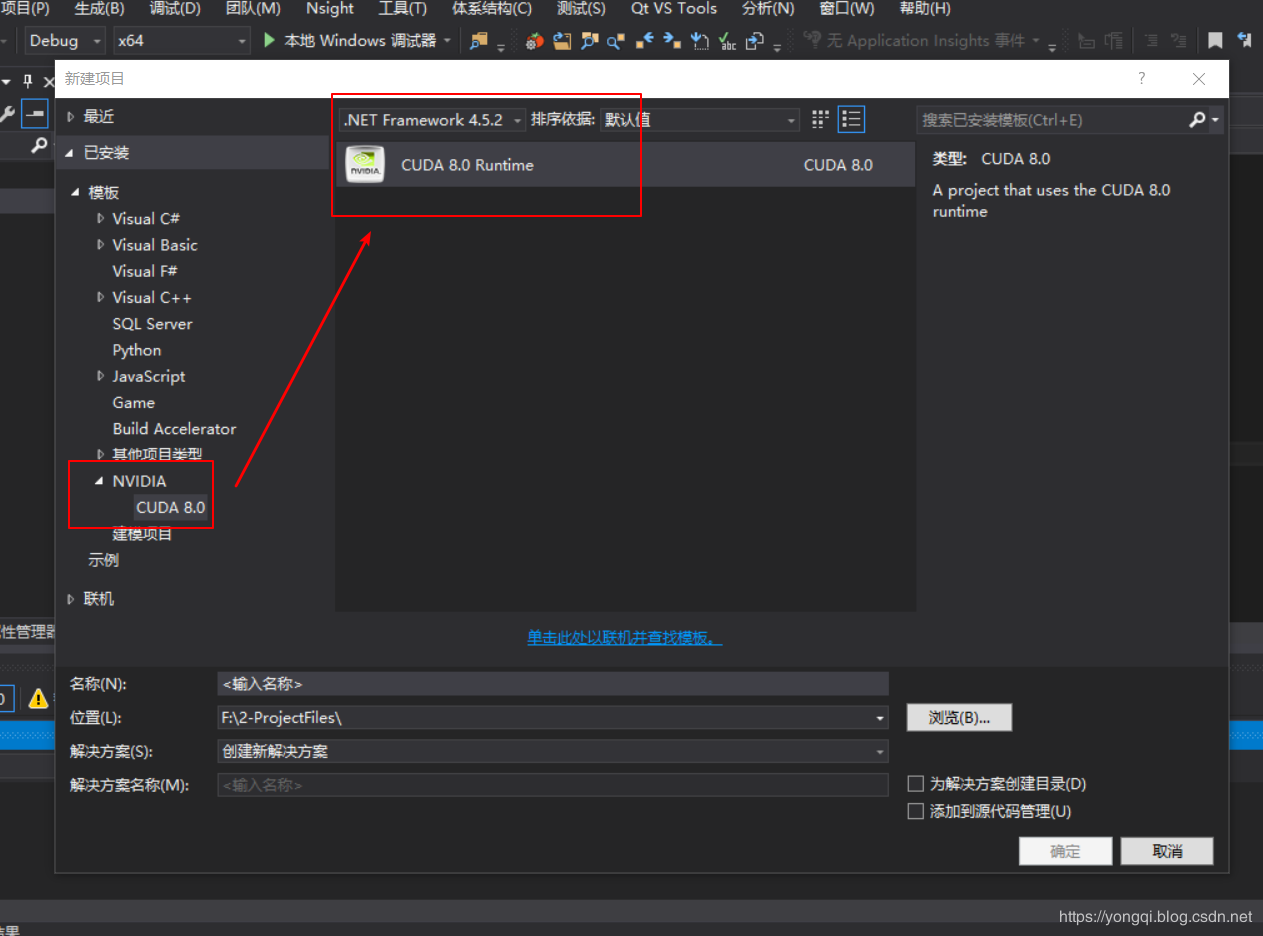This screenshot has height=936, width=1263.
Task: Open the .NET Framework 4.5.2 dropdown
Action: click(x=432, y=120)
